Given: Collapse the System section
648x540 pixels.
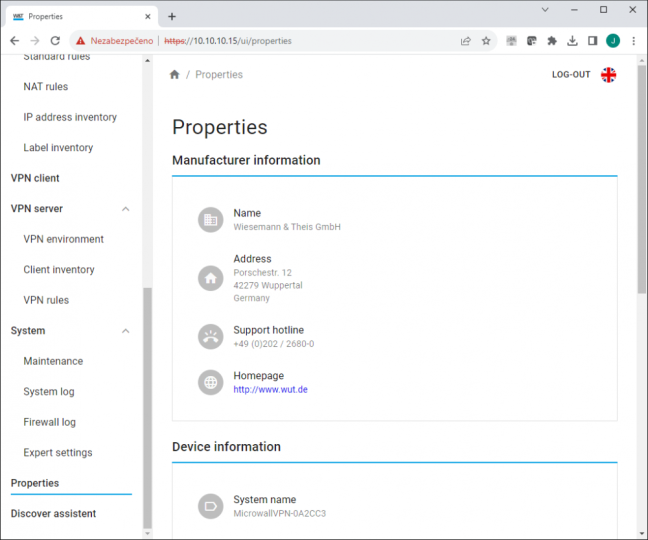Looking at the screenshot, I should [x=126, y=331].
